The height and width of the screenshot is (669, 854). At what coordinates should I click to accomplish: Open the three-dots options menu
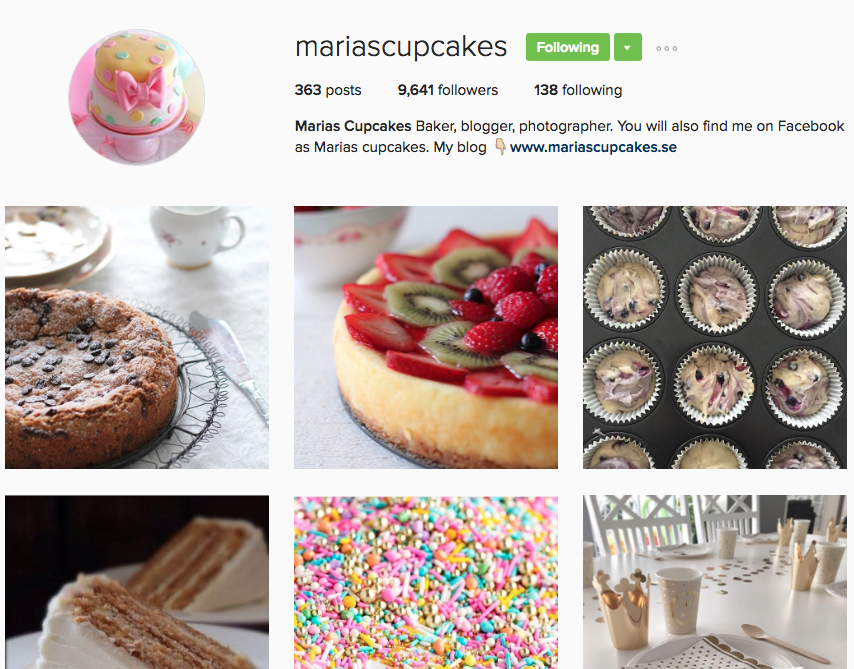point(667,48)
